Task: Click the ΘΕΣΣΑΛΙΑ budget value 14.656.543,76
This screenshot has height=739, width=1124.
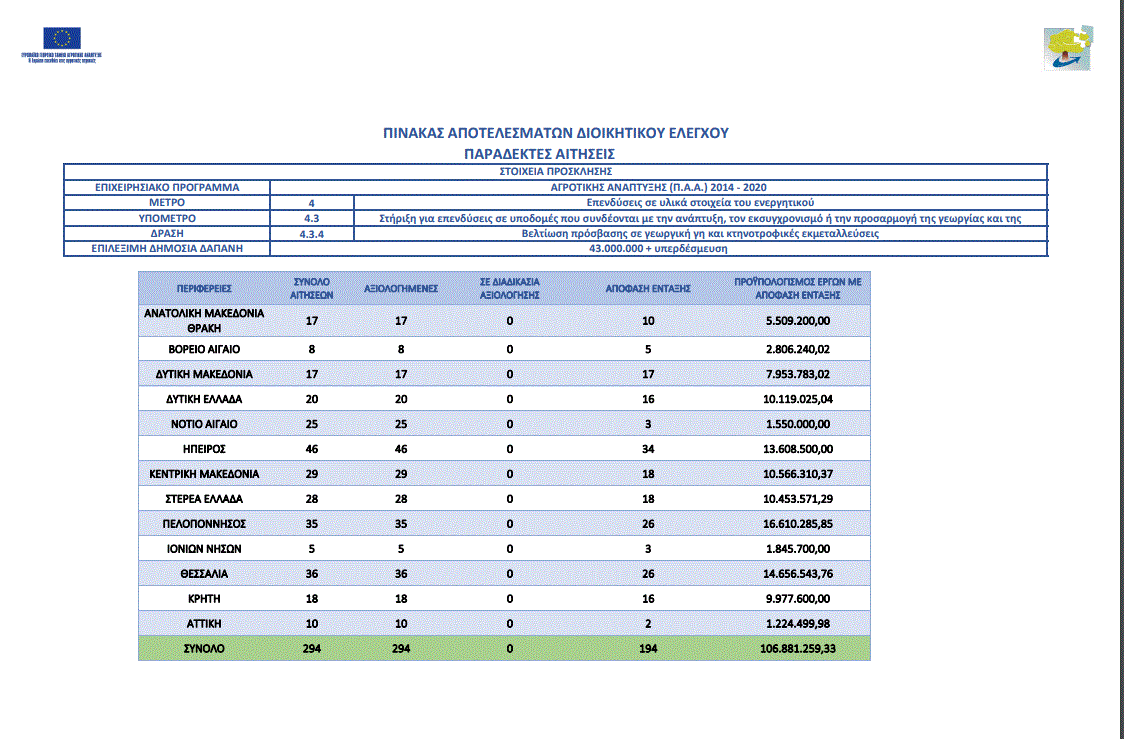Action: click(x=798, y=574)
